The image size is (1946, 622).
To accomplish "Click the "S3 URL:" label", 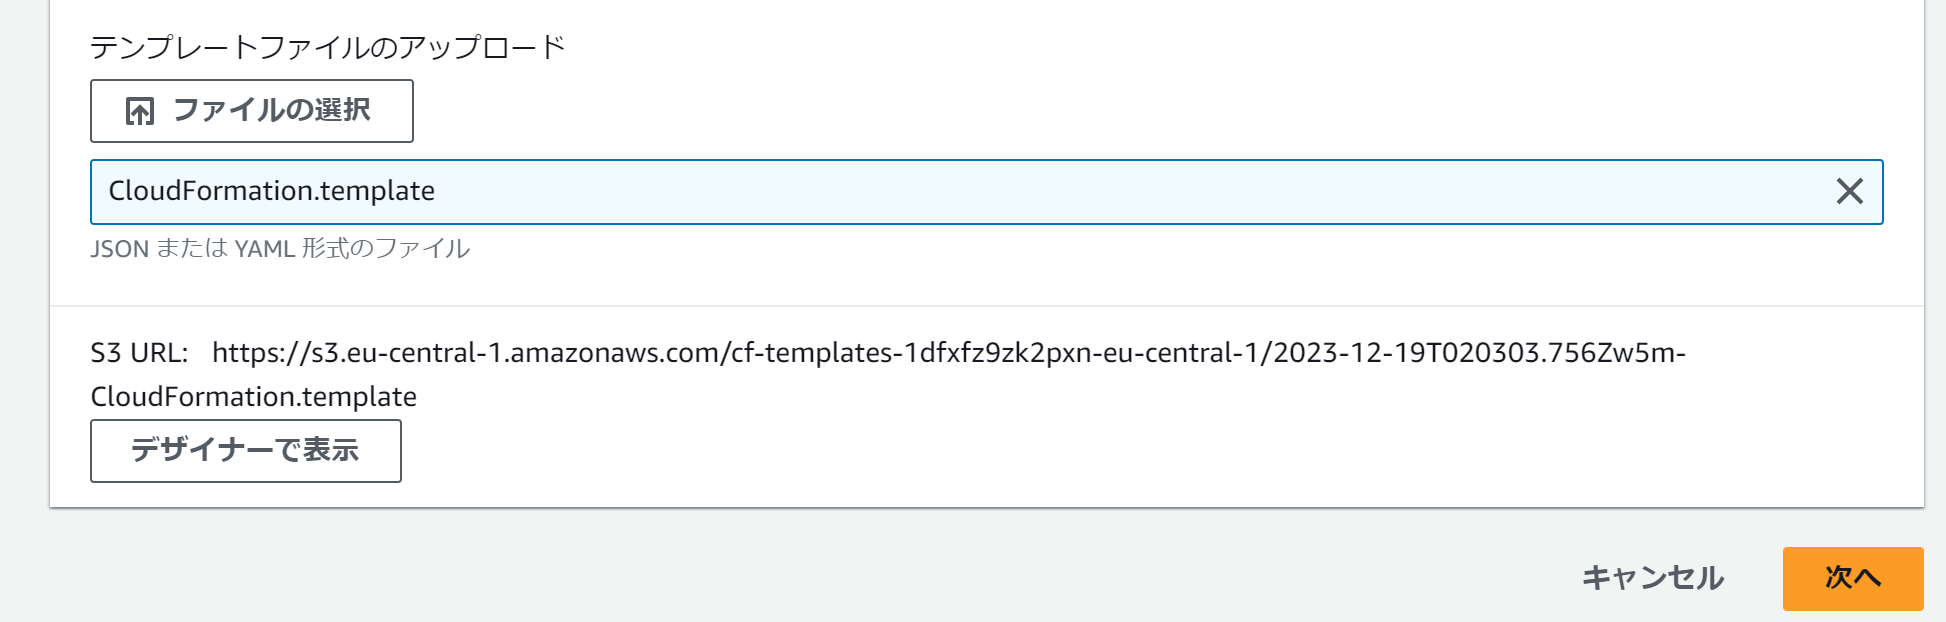I will pyautogui.click(x=139, y=353).
